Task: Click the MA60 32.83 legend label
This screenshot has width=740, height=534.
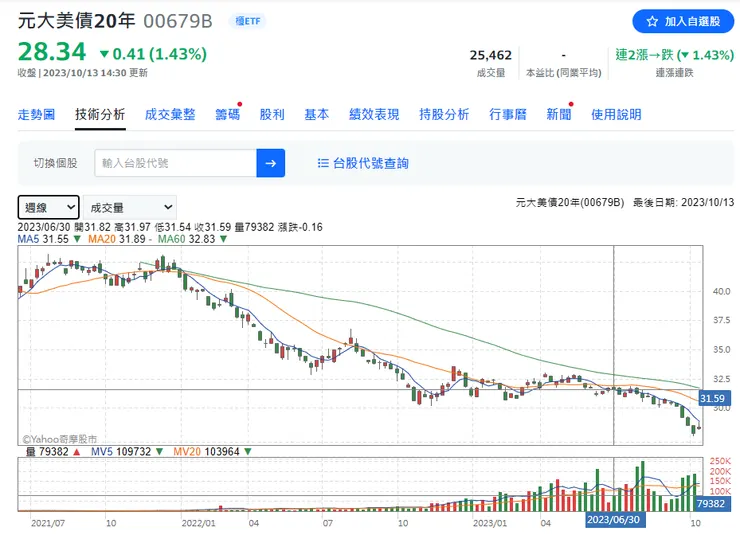Action: pos(186,239)
